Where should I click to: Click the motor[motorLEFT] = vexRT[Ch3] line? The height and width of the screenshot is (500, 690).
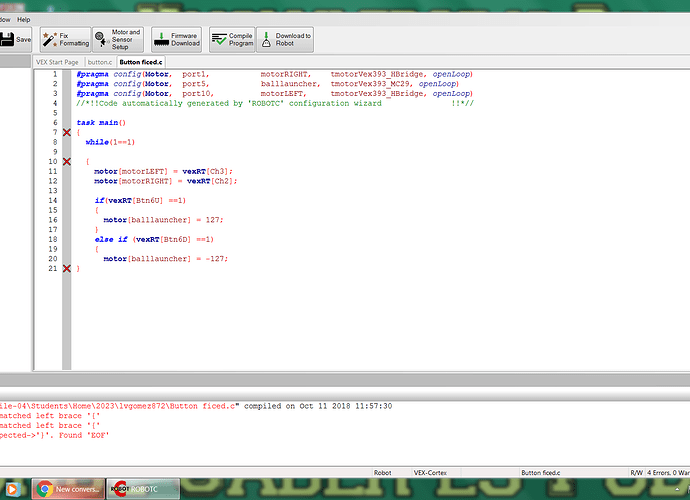pos(163,171)
